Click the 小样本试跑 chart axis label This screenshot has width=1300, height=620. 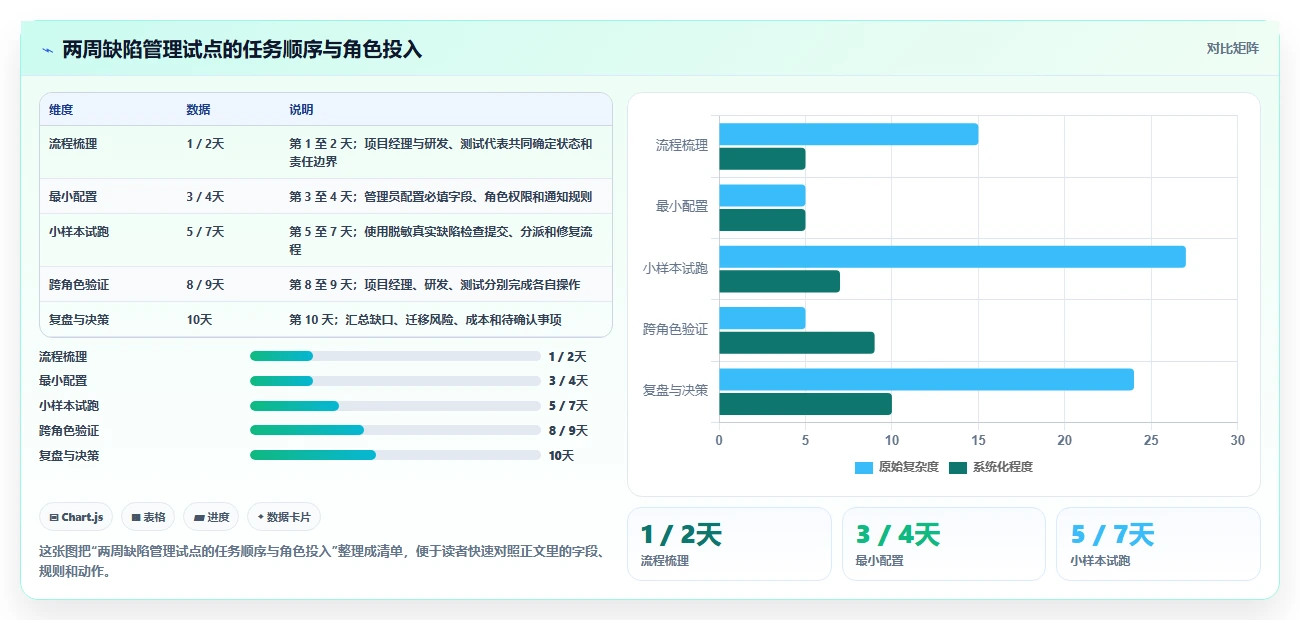pos(675,268)
